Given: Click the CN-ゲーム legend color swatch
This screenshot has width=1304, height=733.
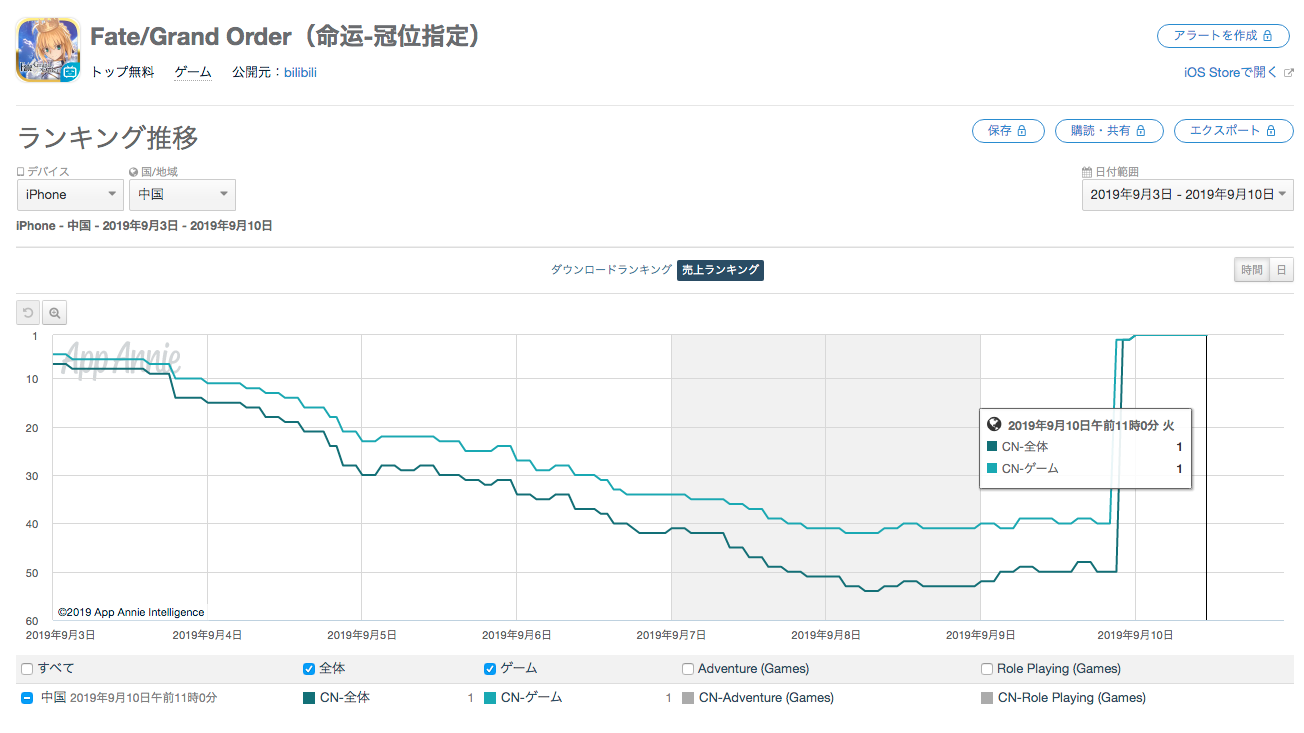Looking at the screenshot, I should click(x=490, y=698).
